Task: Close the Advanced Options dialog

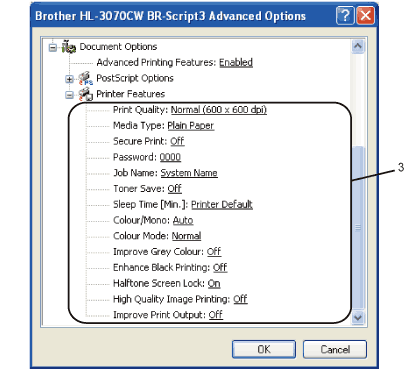Action: pyautogui.click(x=366, y=16)
